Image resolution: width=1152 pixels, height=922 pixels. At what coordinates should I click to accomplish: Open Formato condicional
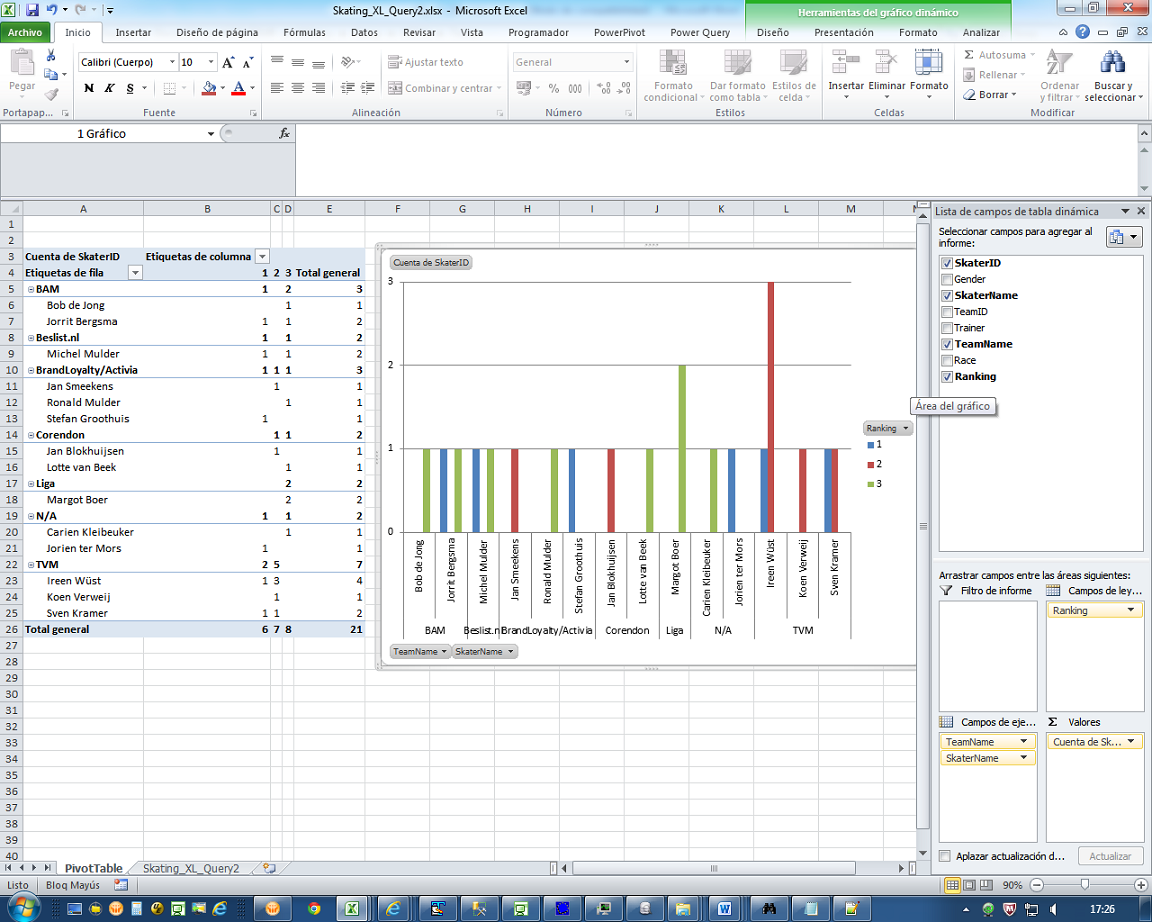(673, 75)
